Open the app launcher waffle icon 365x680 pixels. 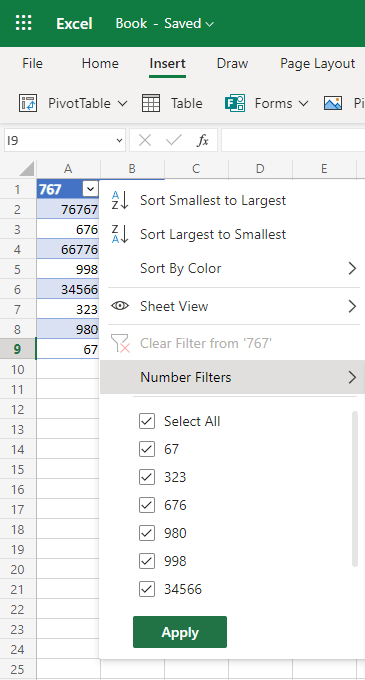click(23, 23)
